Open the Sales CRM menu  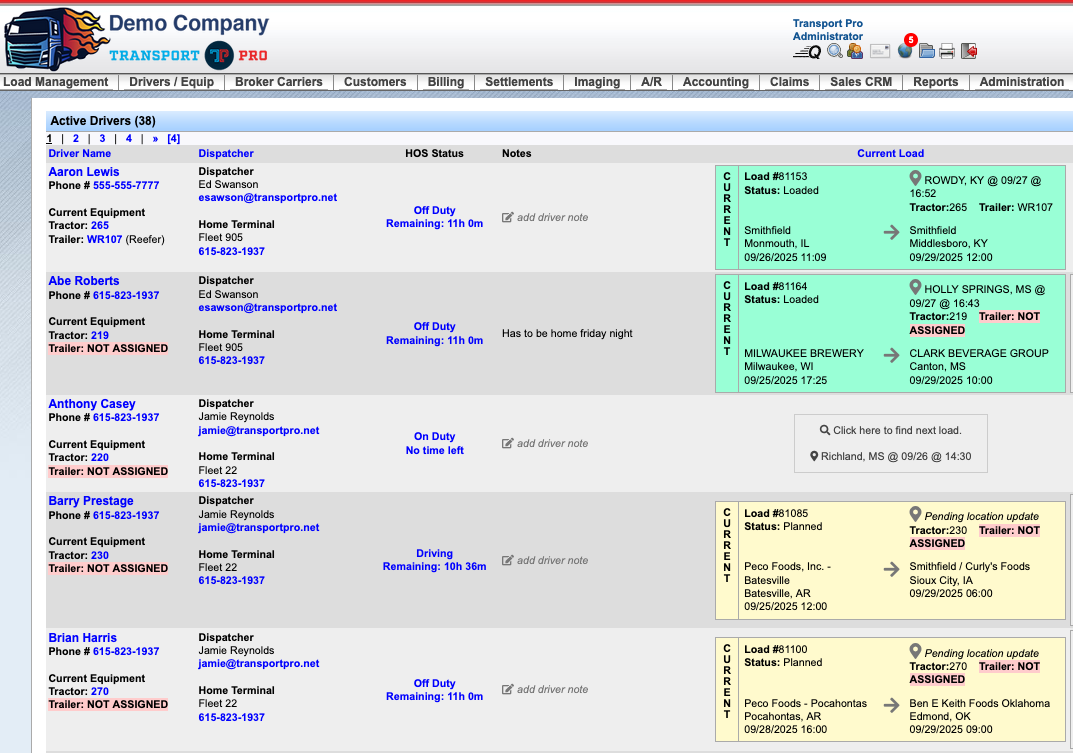pyautogui.click(x=861, y=81)
